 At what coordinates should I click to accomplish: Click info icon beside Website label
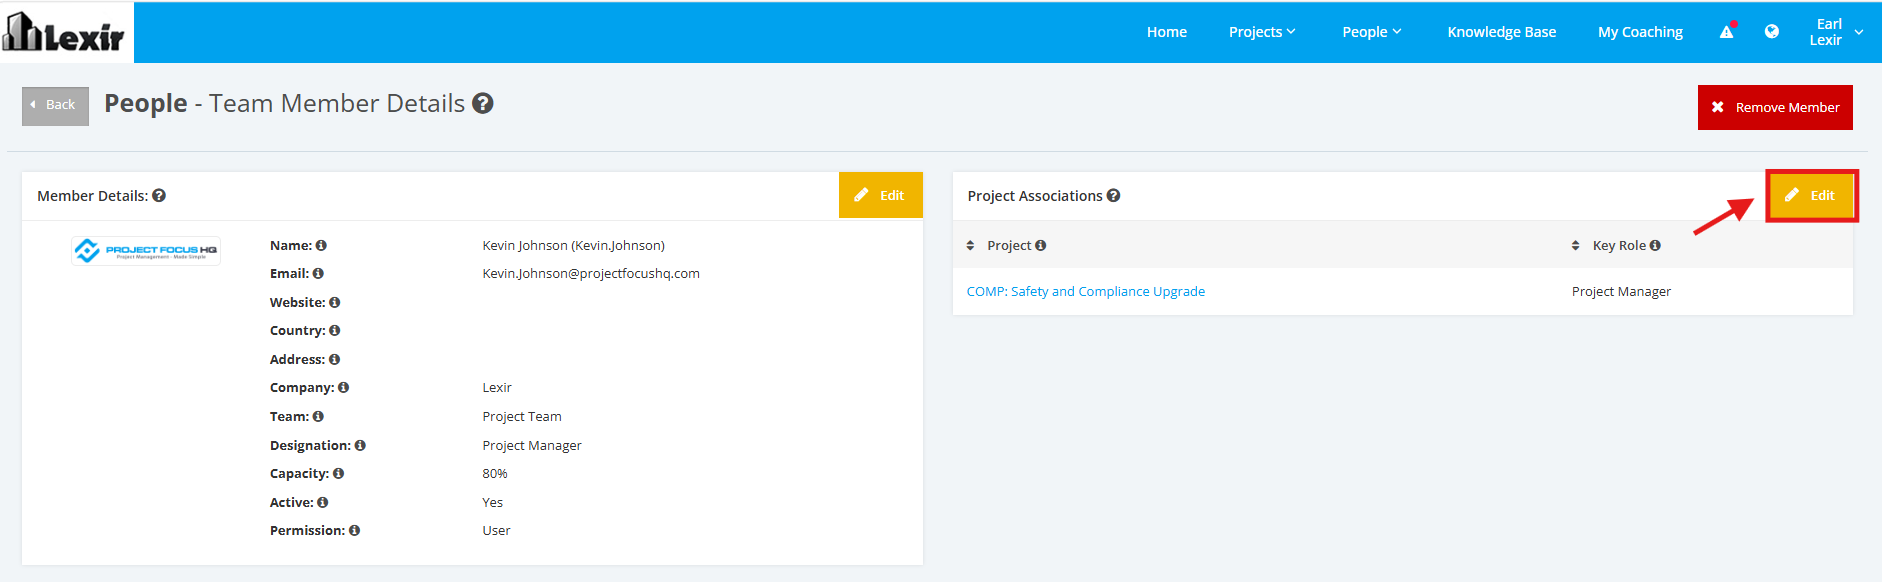tap(334, 302)
